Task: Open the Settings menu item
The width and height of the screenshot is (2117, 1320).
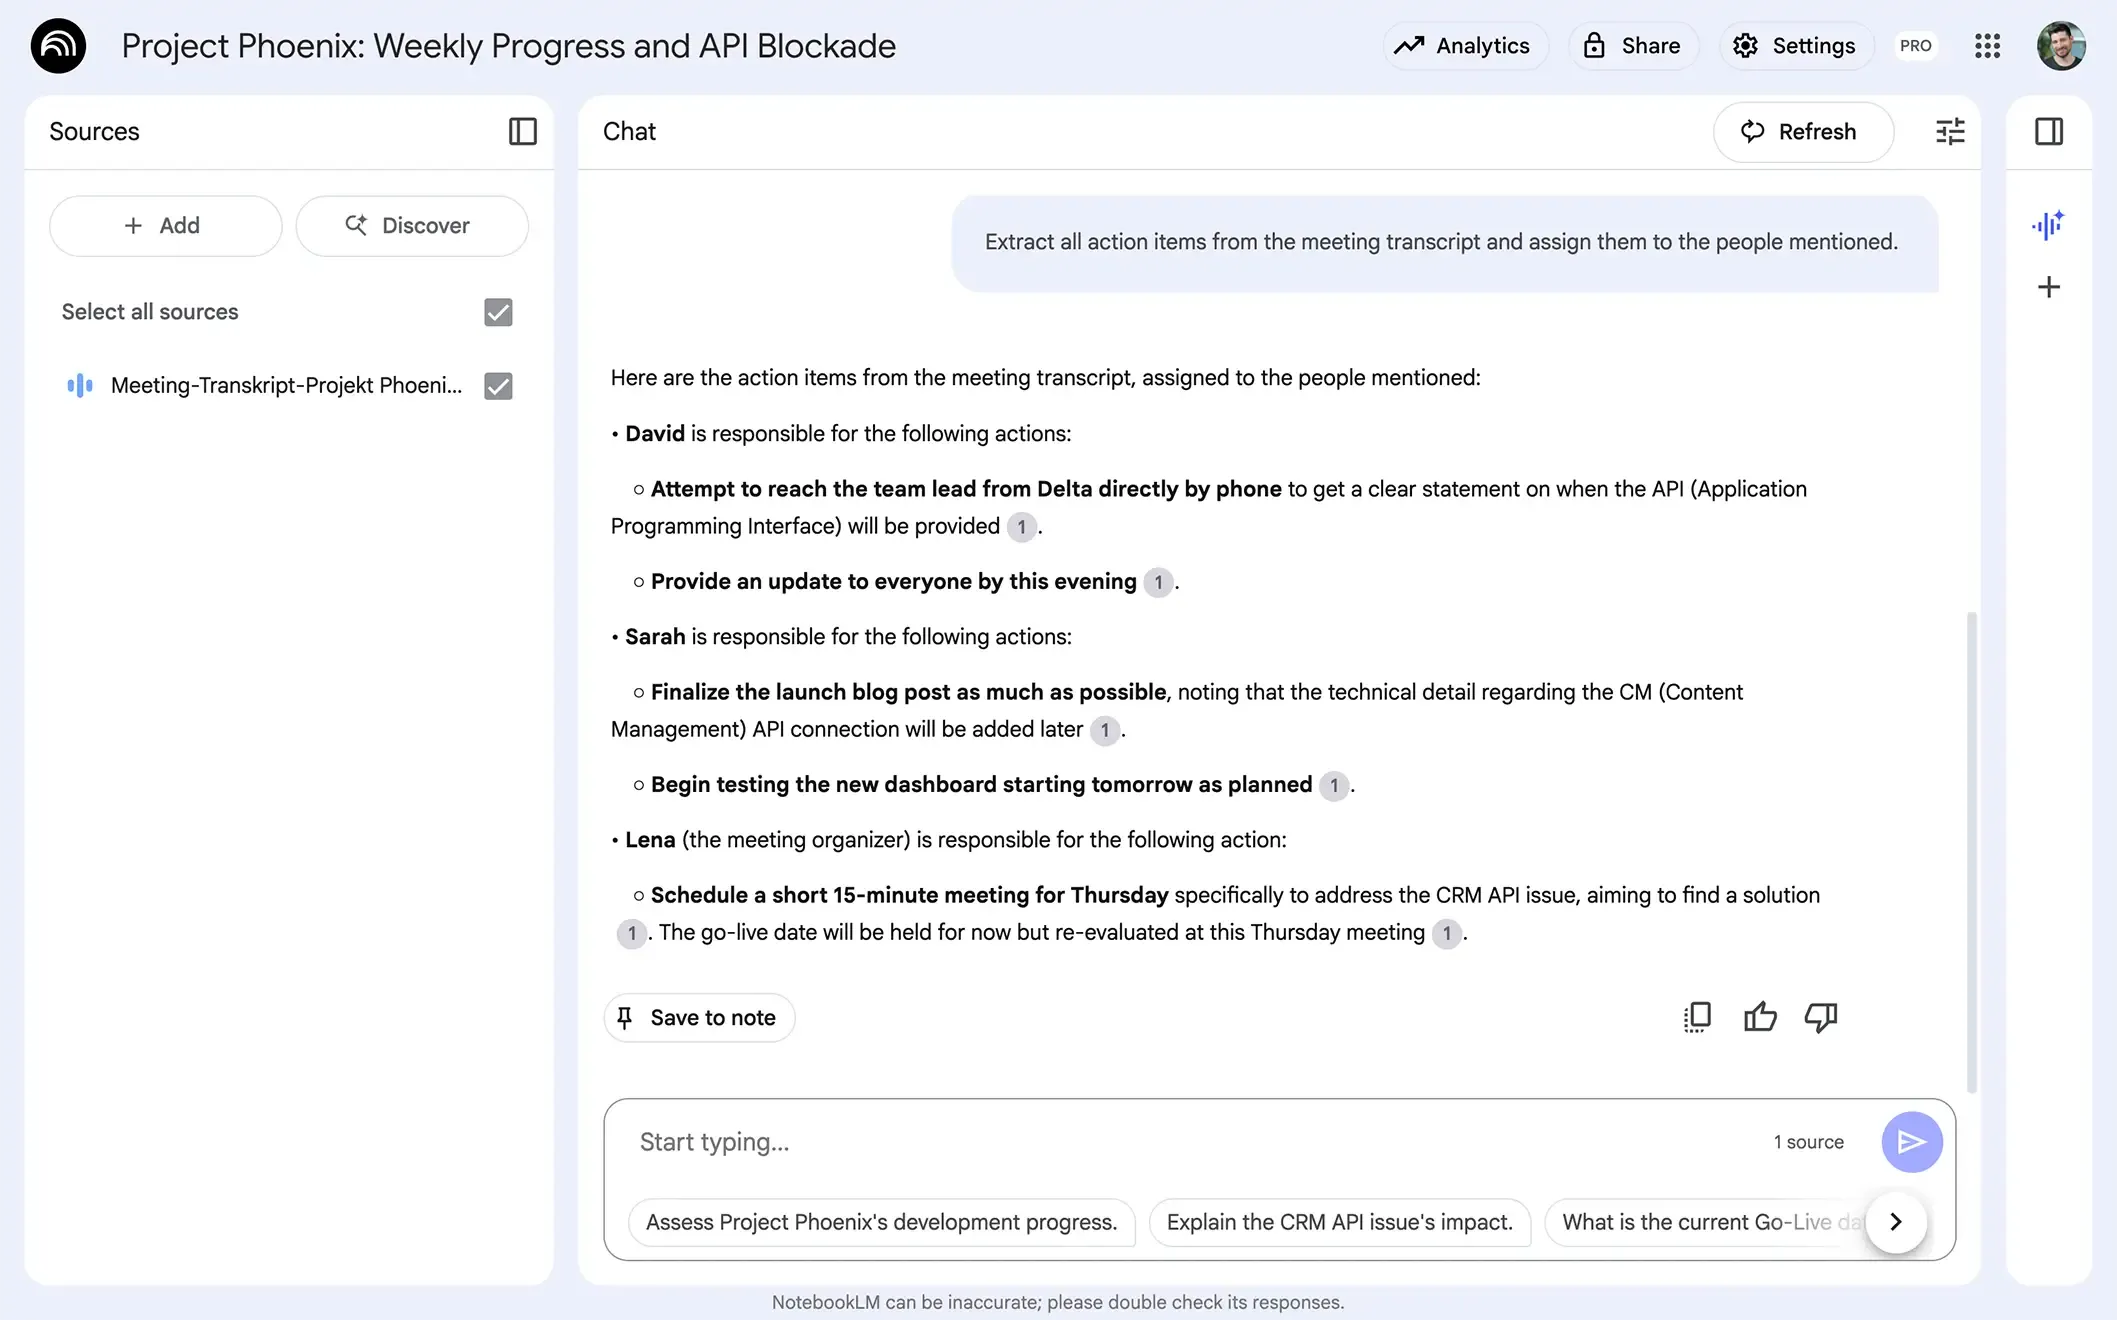Action: click(1795, 45)
